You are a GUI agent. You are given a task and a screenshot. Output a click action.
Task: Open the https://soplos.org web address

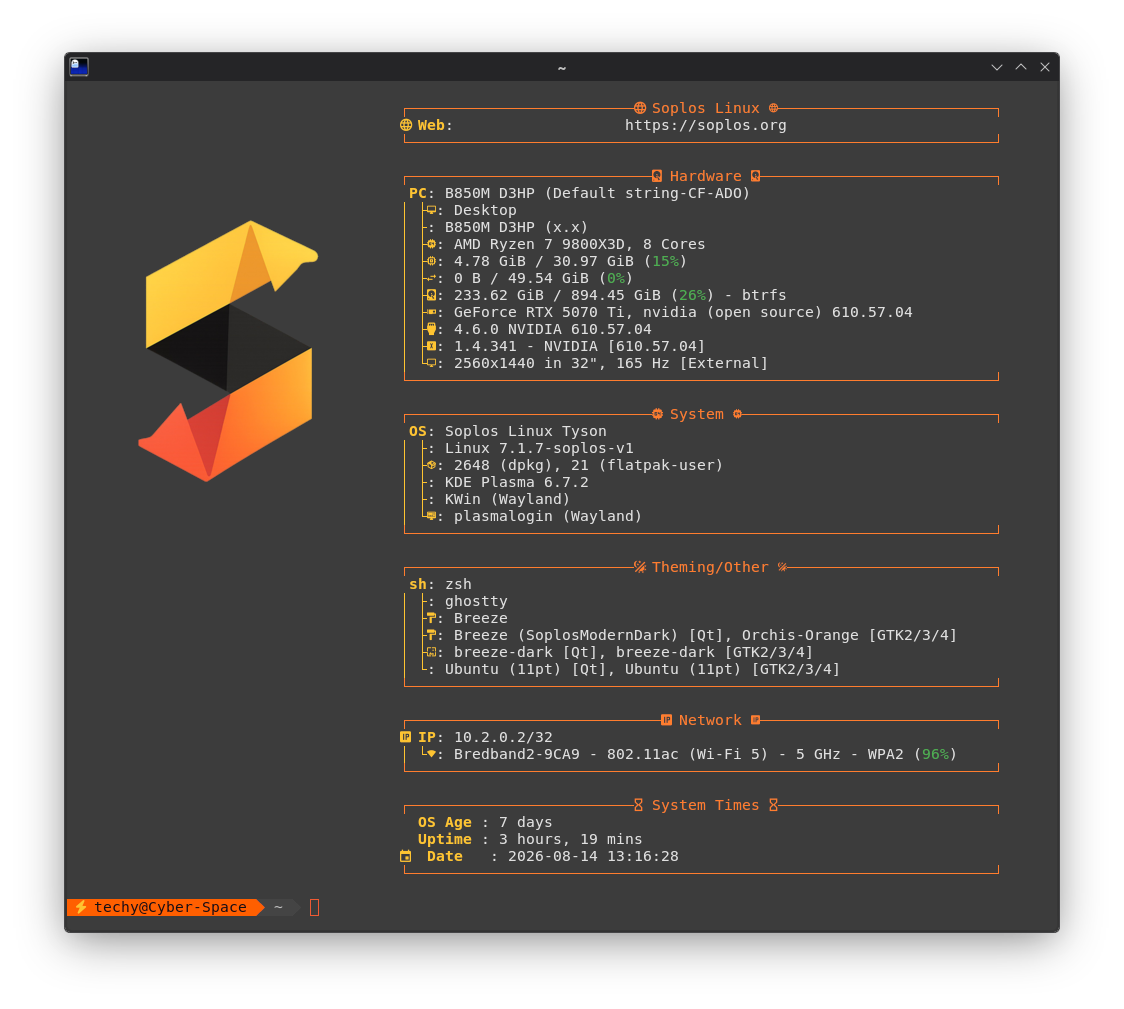tap(705, 125)
